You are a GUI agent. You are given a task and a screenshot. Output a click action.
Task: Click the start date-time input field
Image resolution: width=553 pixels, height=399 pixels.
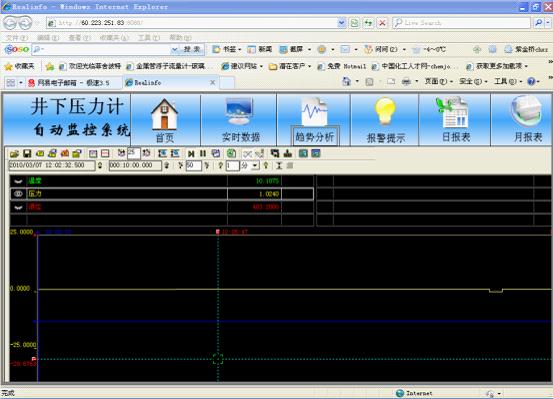pos(52,165)
